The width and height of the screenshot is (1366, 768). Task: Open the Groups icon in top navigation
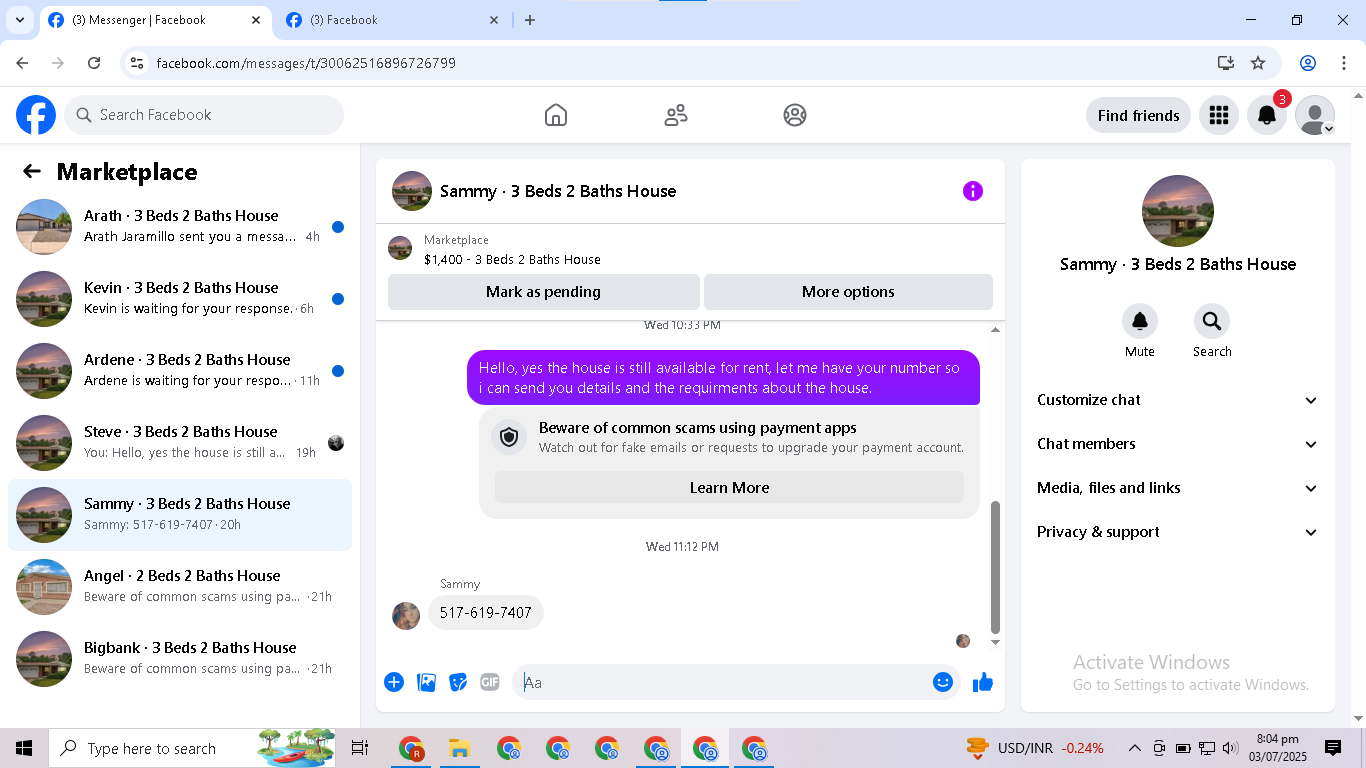pyautogui.click(x=795, y=115)
